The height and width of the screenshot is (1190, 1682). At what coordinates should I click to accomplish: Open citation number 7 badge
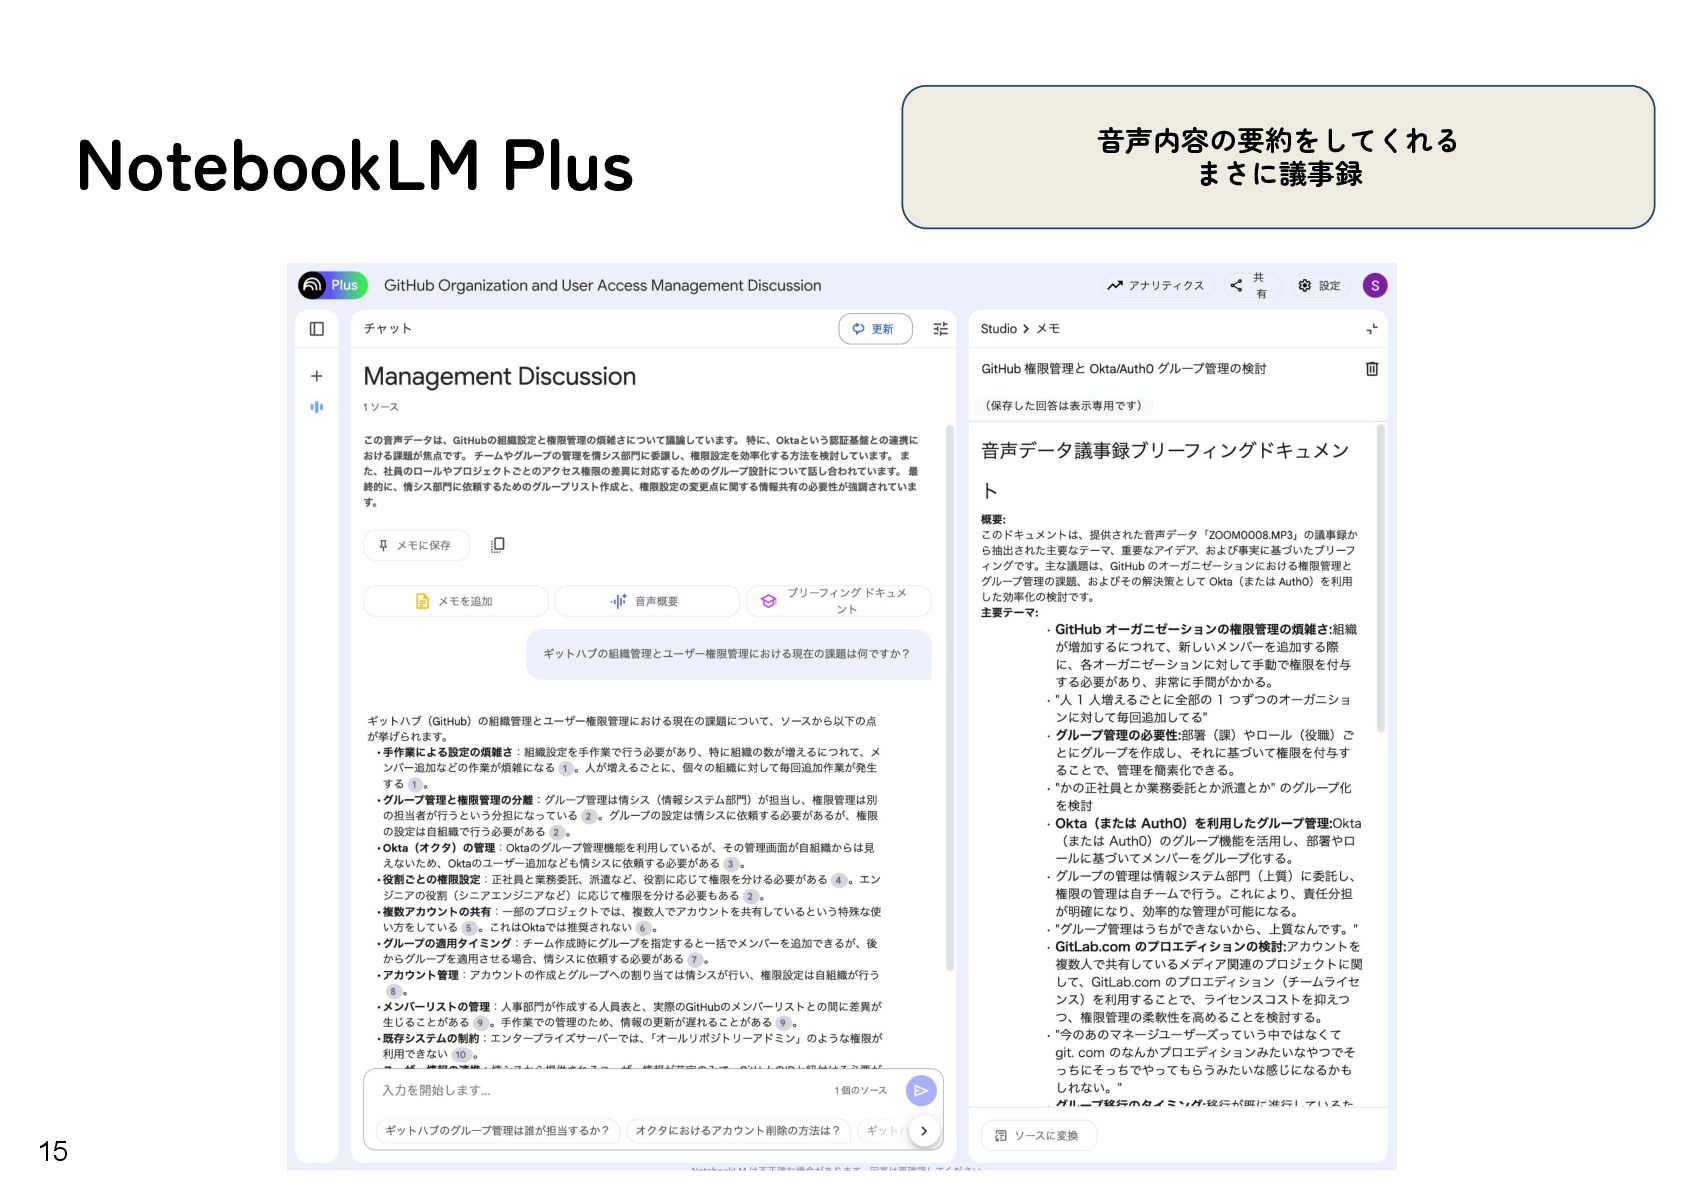(695, 960)
